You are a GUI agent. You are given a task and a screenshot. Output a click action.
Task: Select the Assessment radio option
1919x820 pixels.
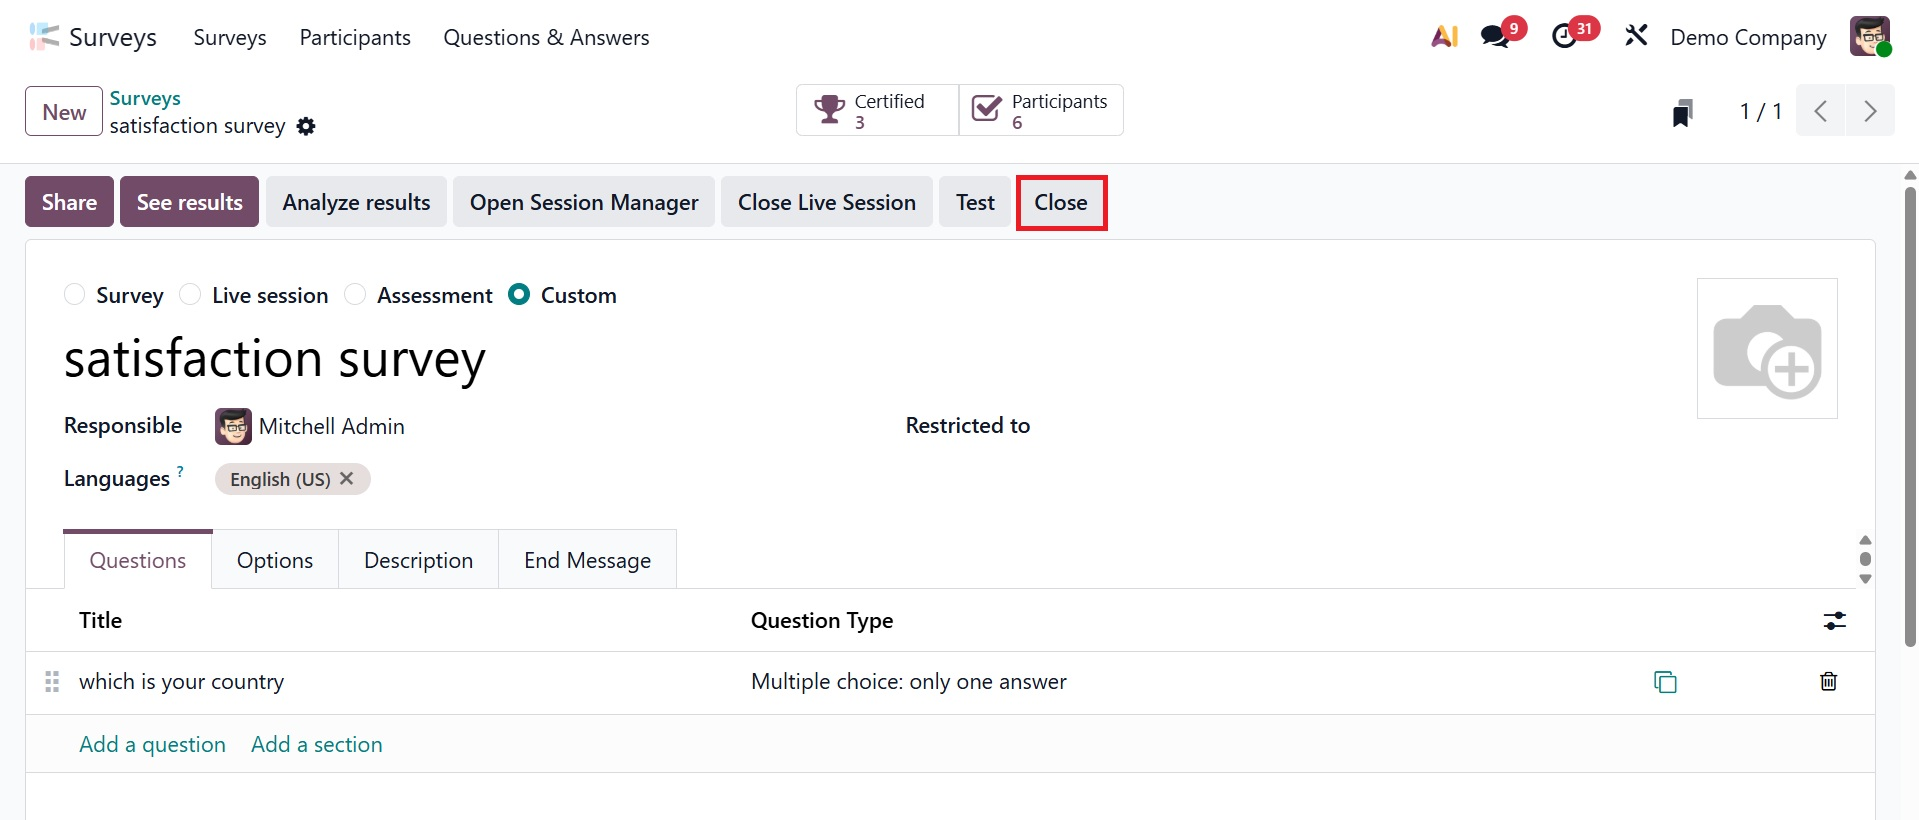click(355, 295)
